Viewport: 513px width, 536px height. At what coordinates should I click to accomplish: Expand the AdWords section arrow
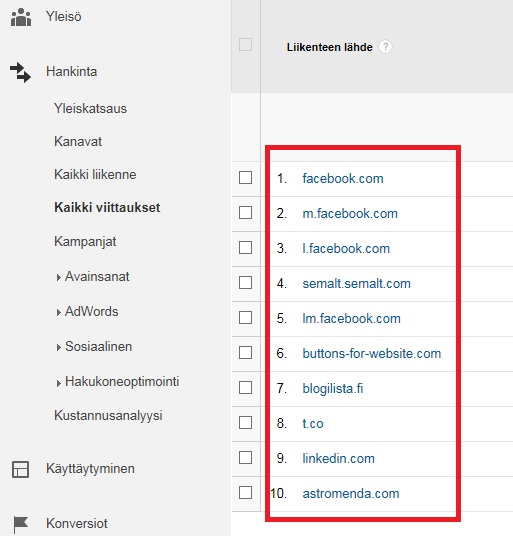58,312
